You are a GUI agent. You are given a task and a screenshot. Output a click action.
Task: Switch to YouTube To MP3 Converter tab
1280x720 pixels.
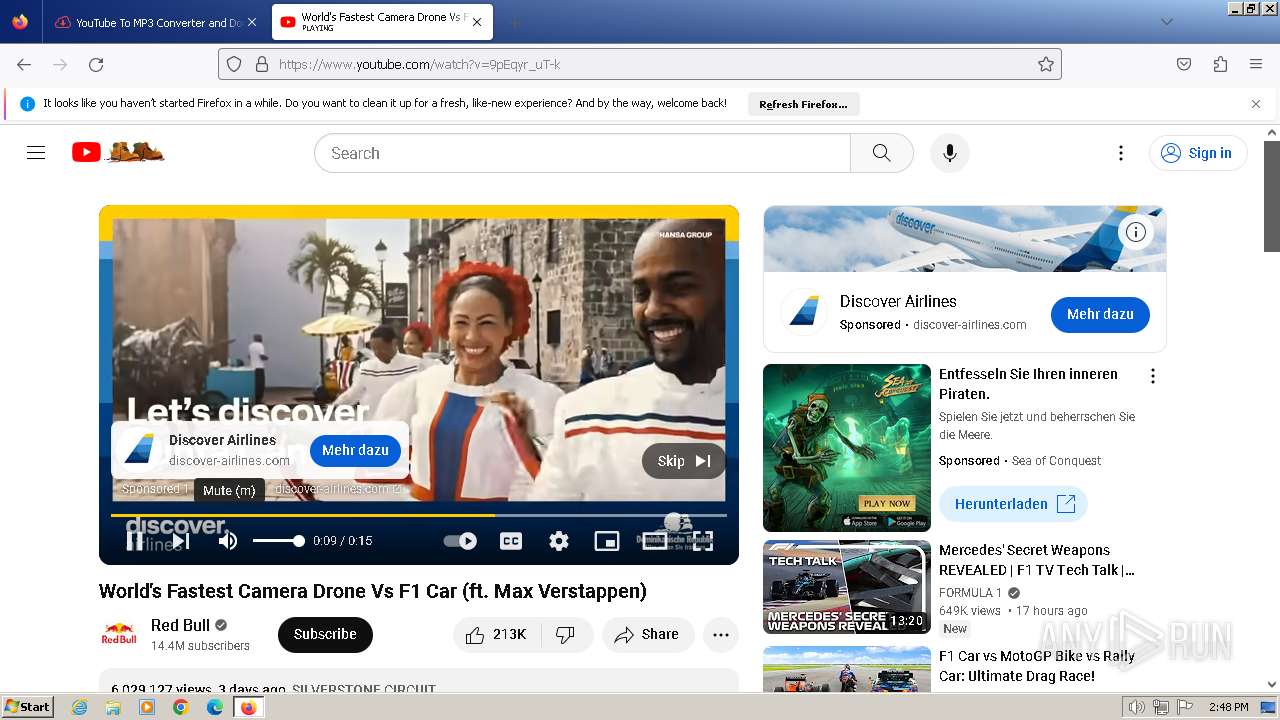coord(148,22)
